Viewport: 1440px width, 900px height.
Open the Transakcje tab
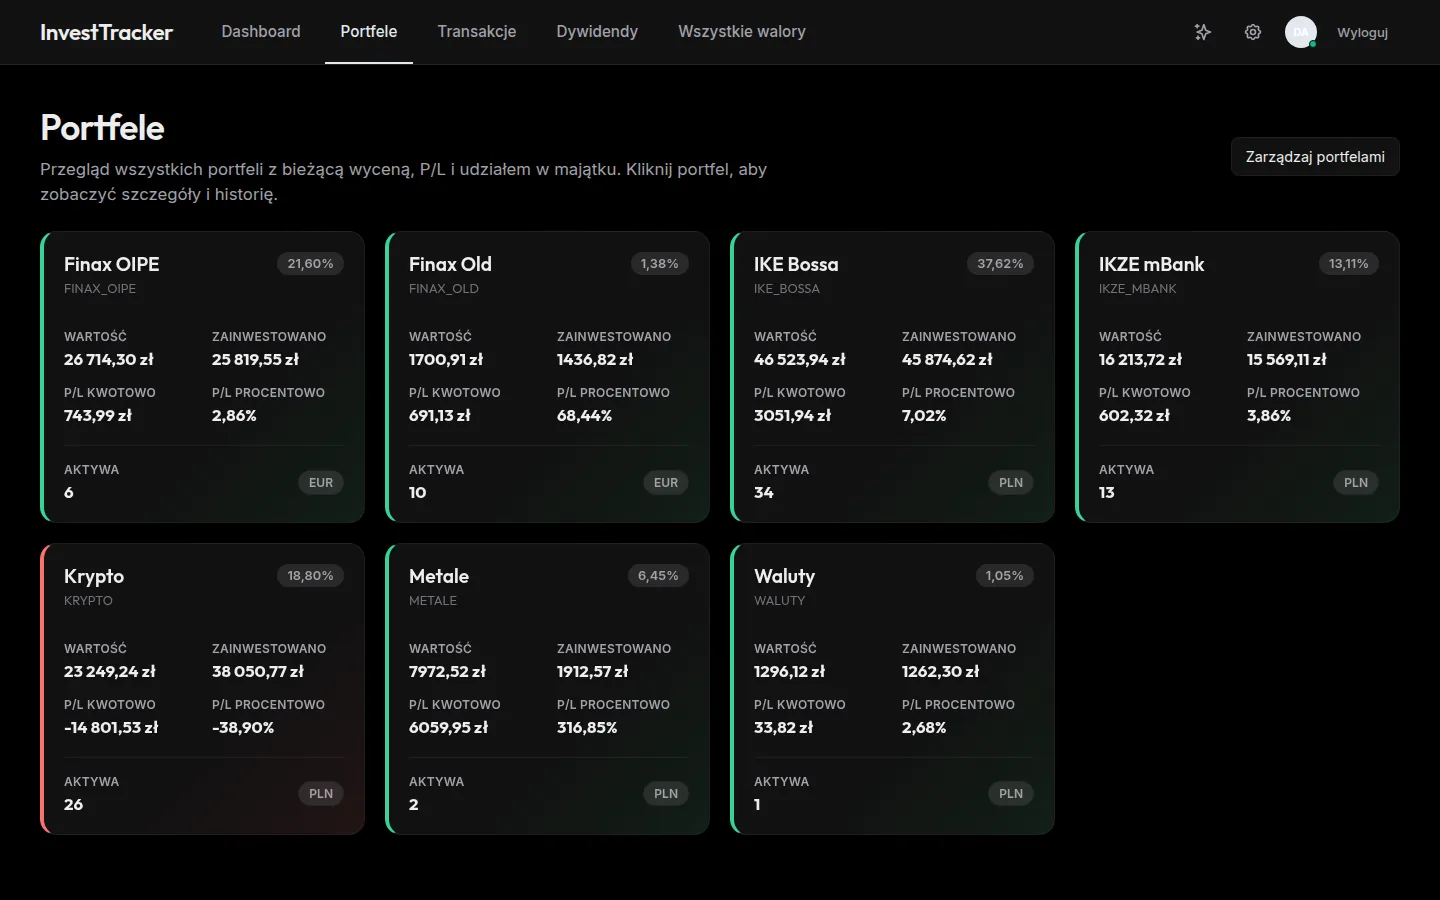[x=477, y=32]
